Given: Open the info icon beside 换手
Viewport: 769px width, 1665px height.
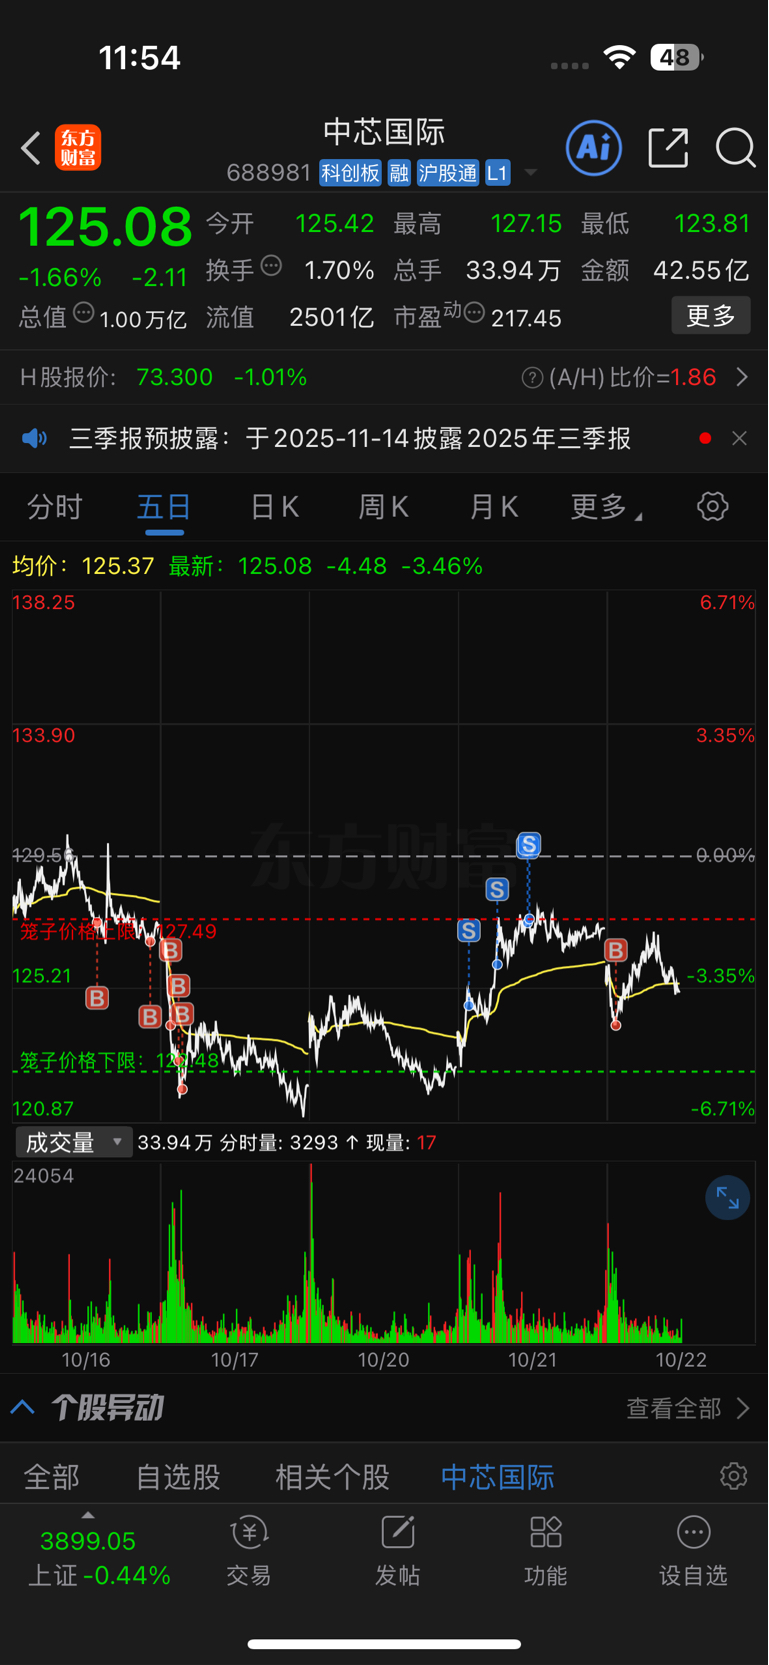Looking at the screenshot, I should tap(271, 266).
